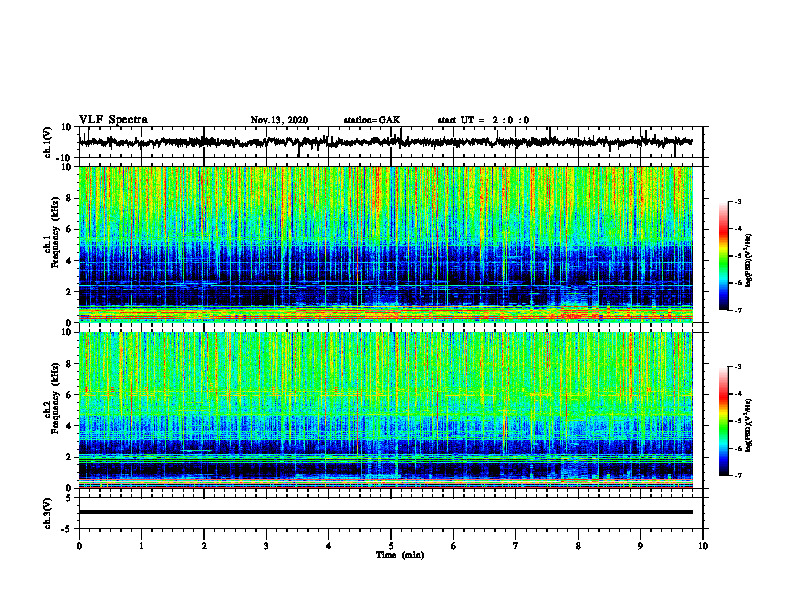Click time axis tick label "5"
This screenshot has width=792, height=612.
(391, 546)
